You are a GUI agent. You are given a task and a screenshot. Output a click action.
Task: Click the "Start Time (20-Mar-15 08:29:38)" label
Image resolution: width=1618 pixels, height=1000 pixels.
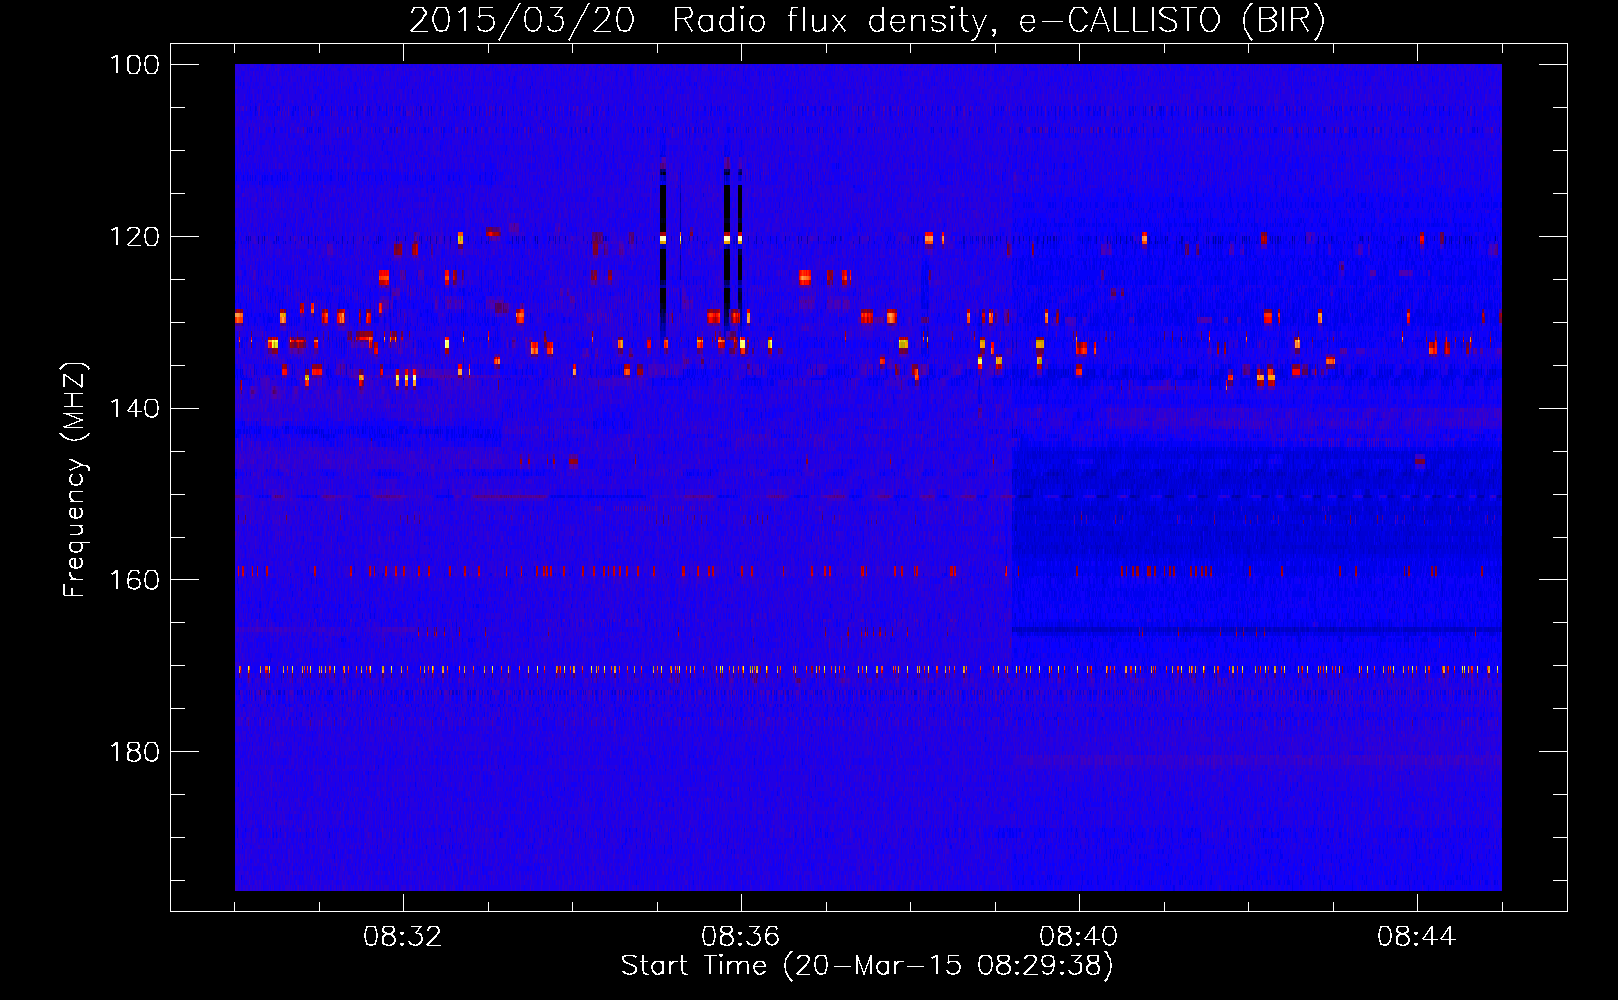867,966
